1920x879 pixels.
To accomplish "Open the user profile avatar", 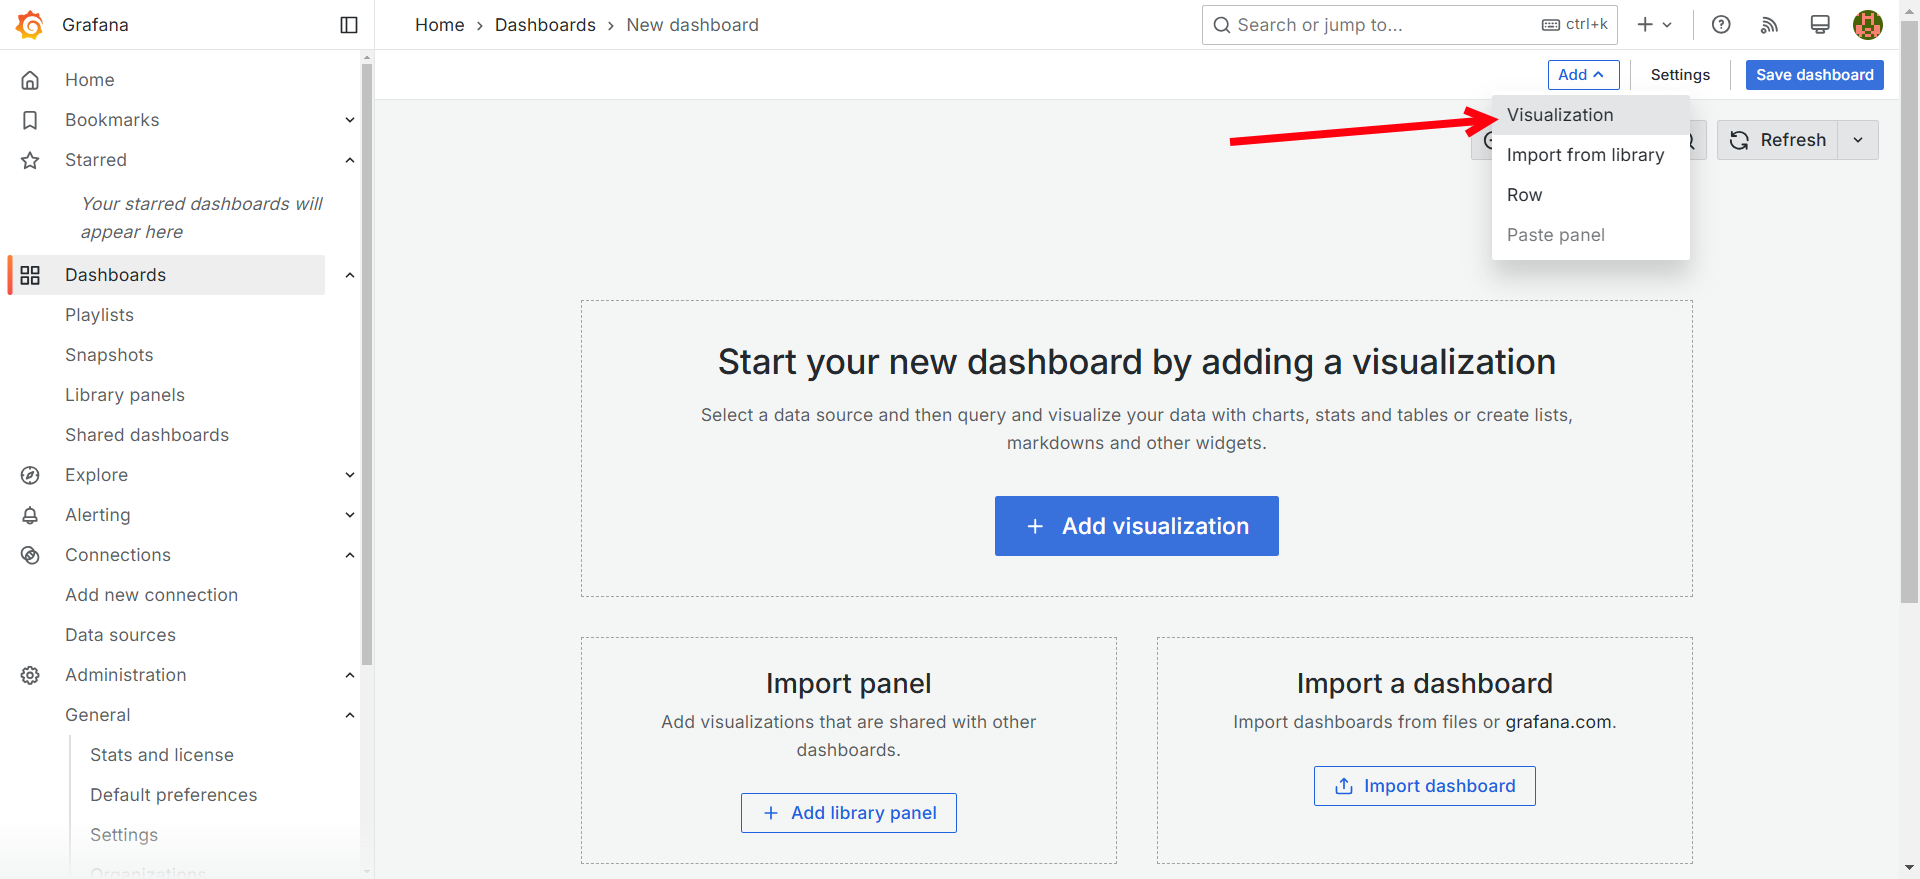I will click(x=1868, y=25).
